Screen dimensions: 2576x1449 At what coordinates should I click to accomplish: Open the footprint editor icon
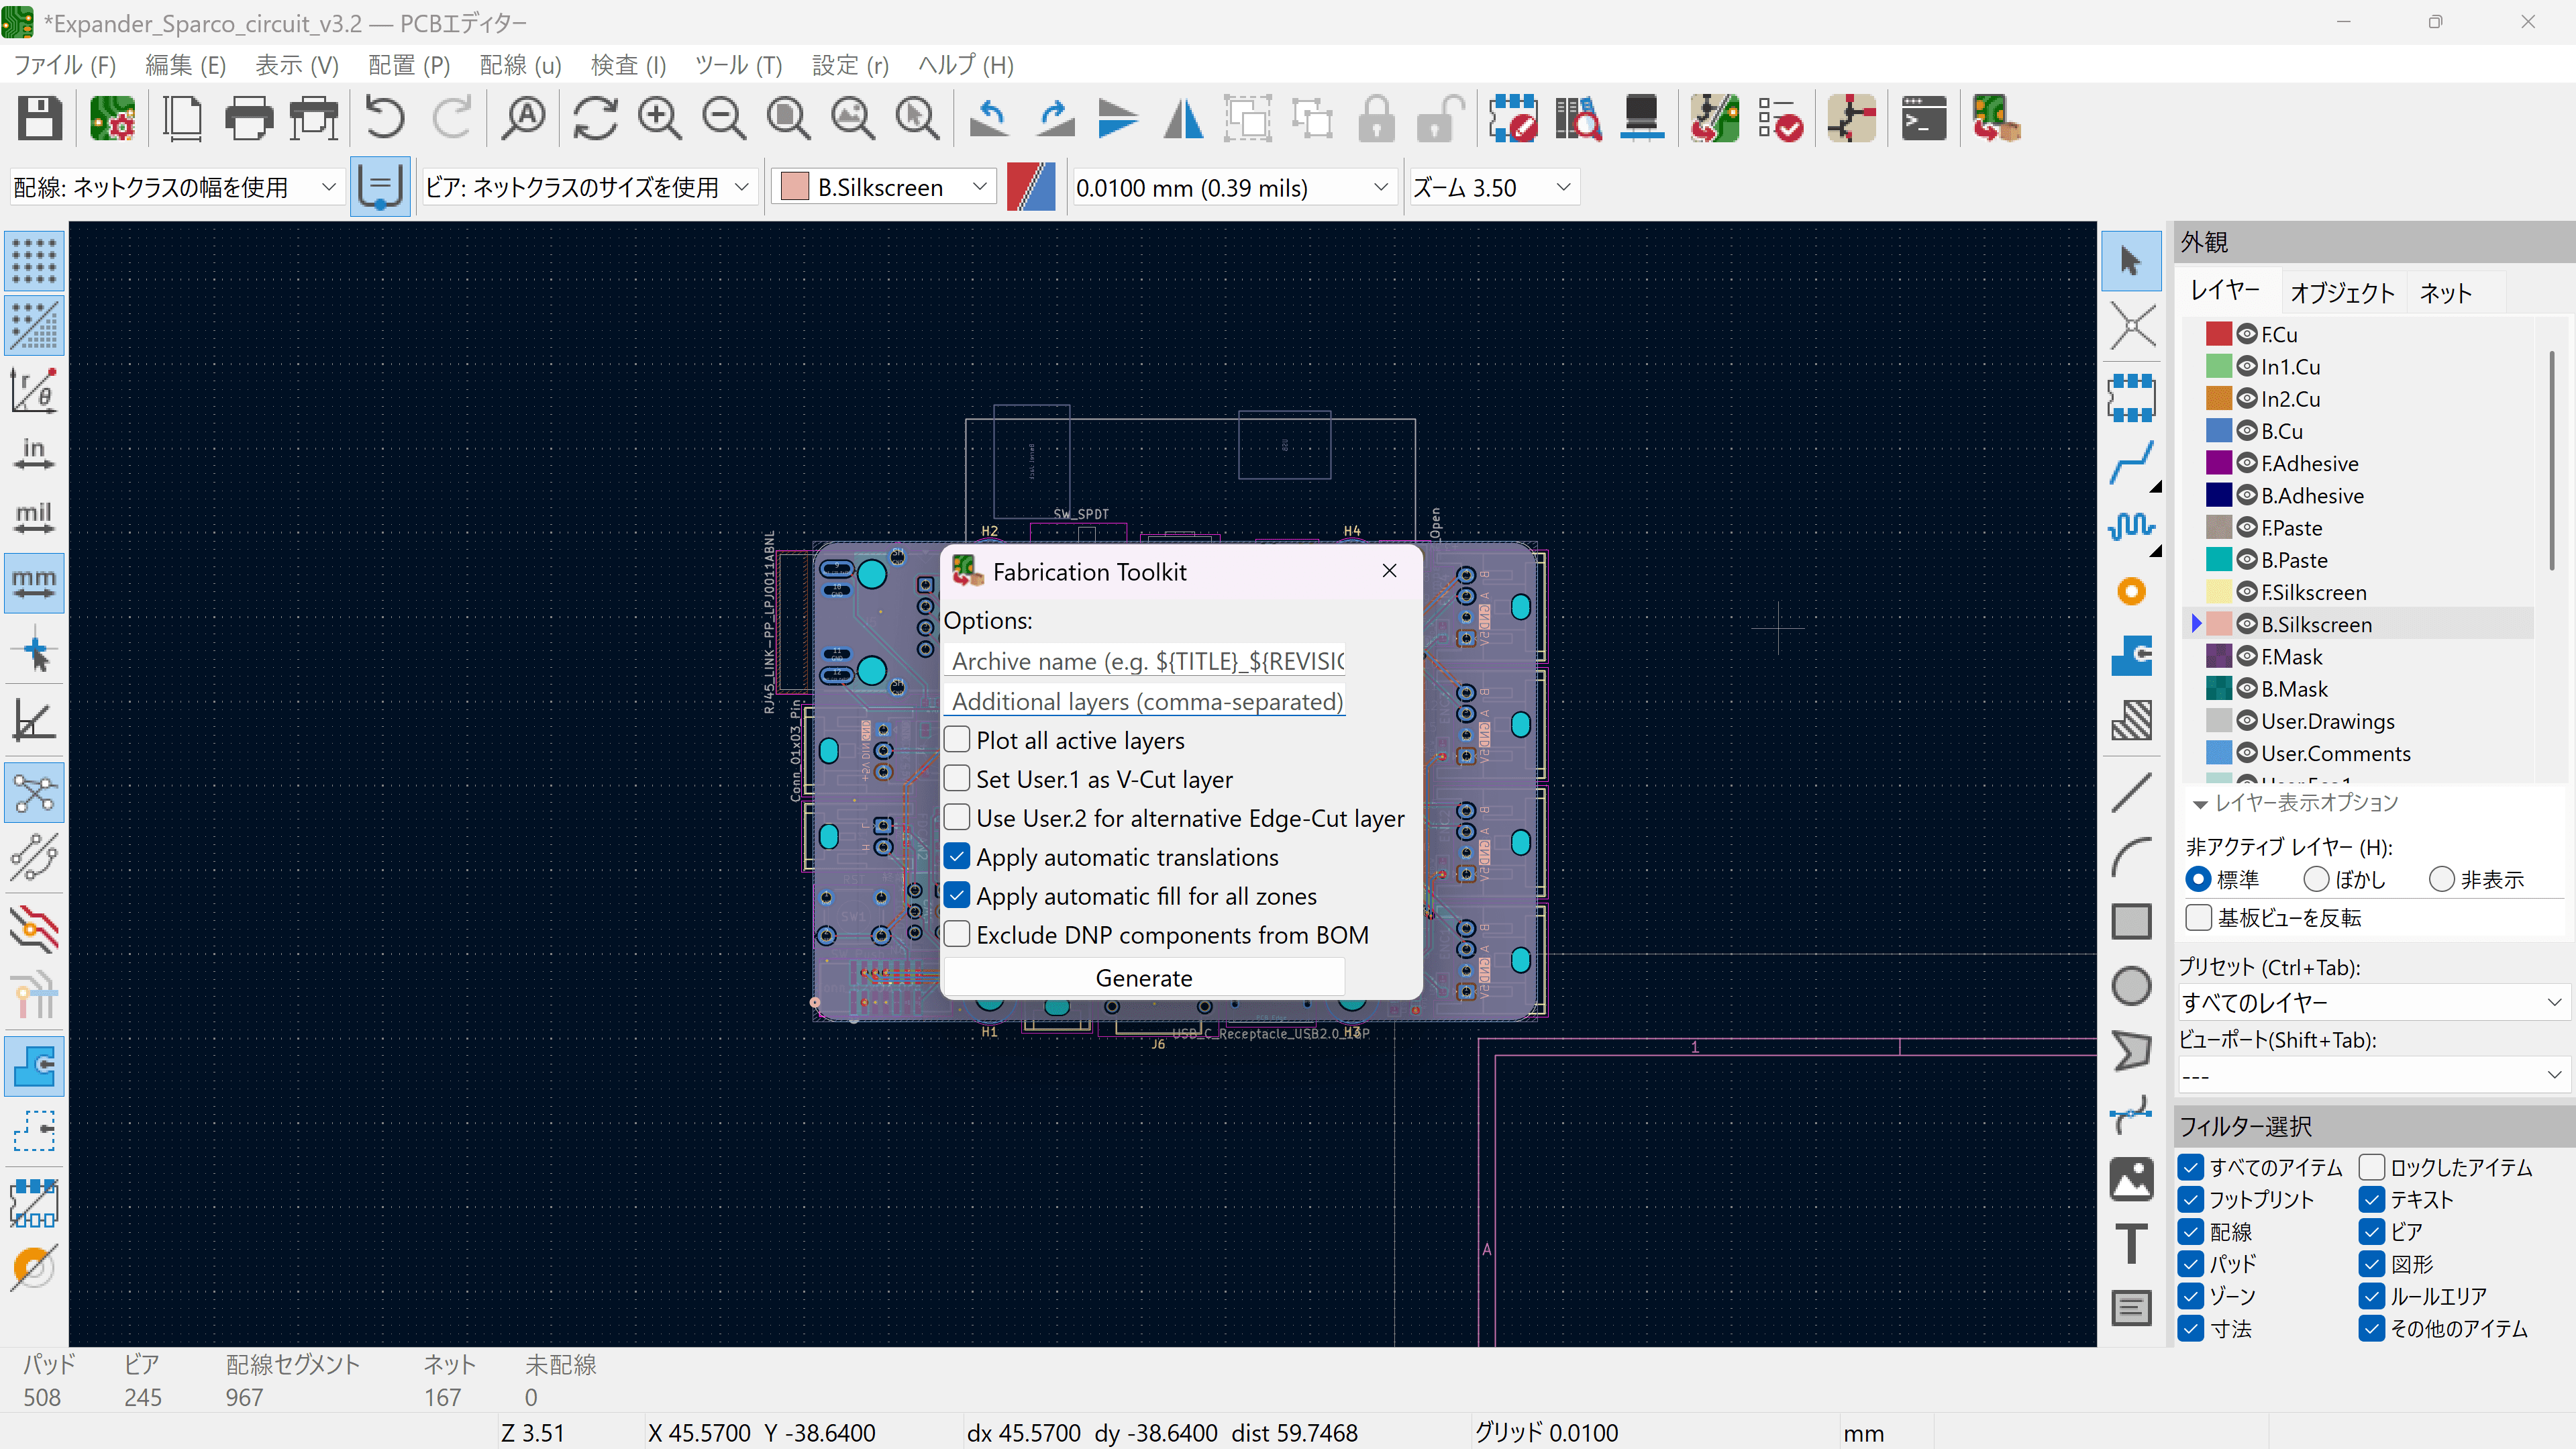click(1513, 119)
